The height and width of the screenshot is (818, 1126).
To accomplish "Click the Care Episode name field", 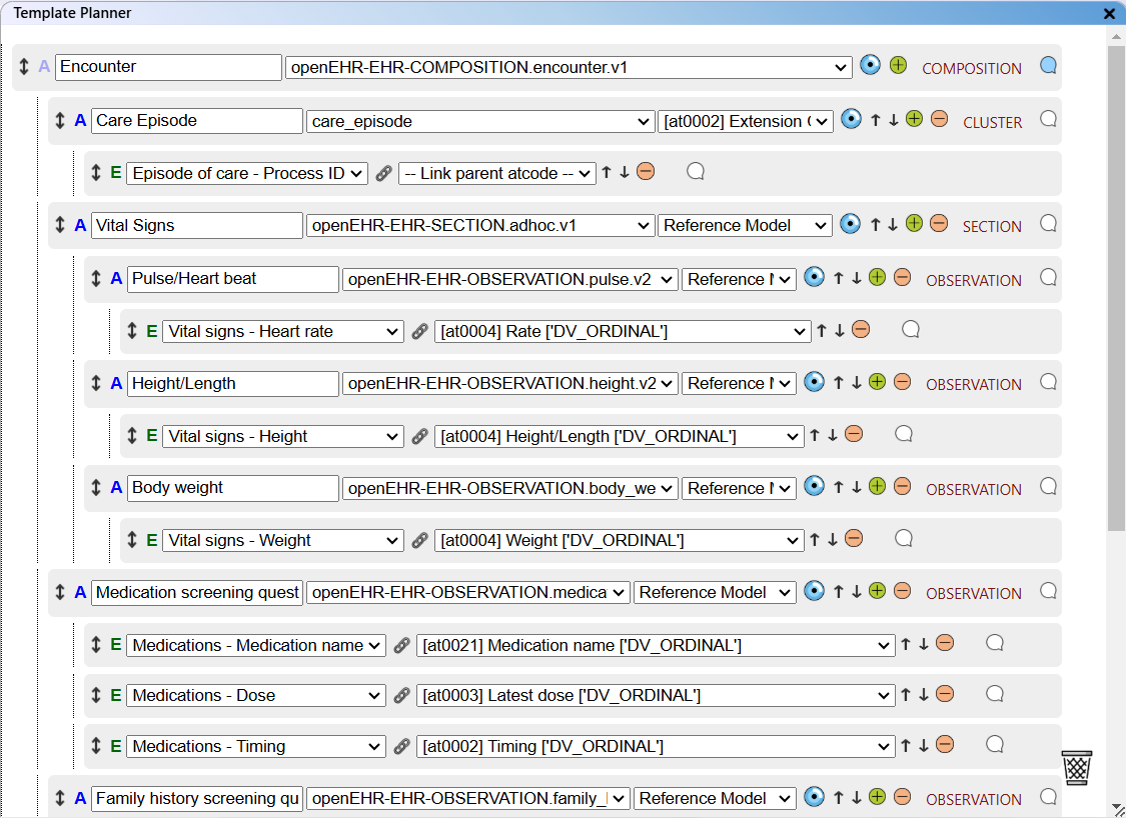I will click(x=198, y=121).
